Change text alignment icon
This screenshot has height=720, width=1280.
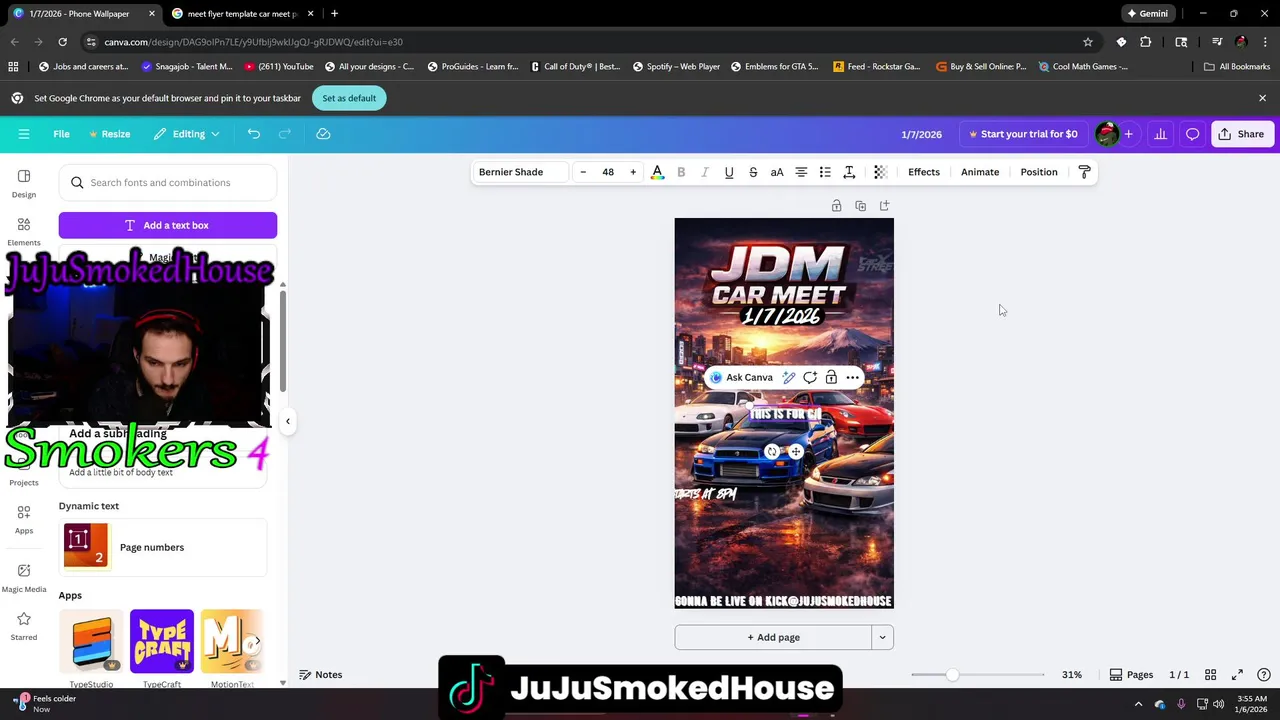(x=801, y=172)
